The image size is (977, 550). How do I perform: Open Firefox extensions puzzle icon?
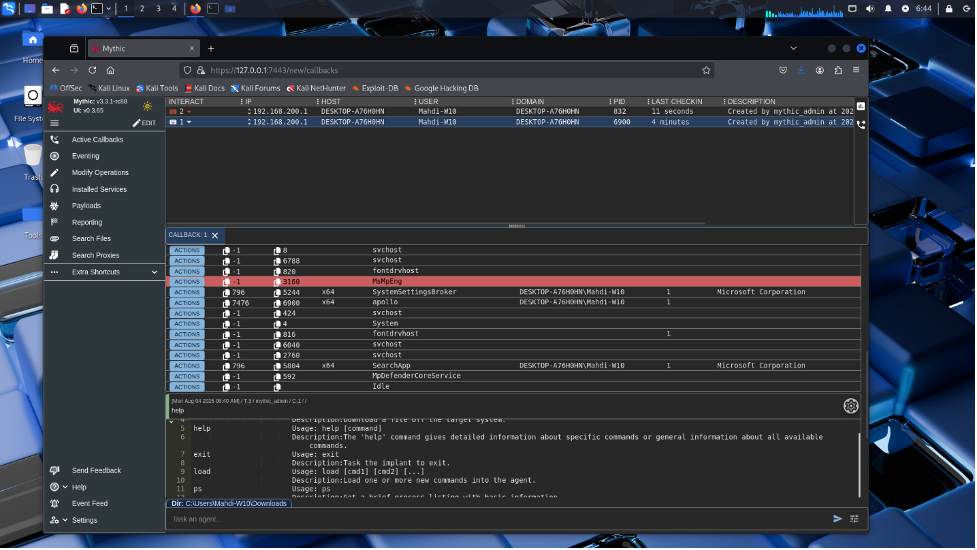point(839,70)
